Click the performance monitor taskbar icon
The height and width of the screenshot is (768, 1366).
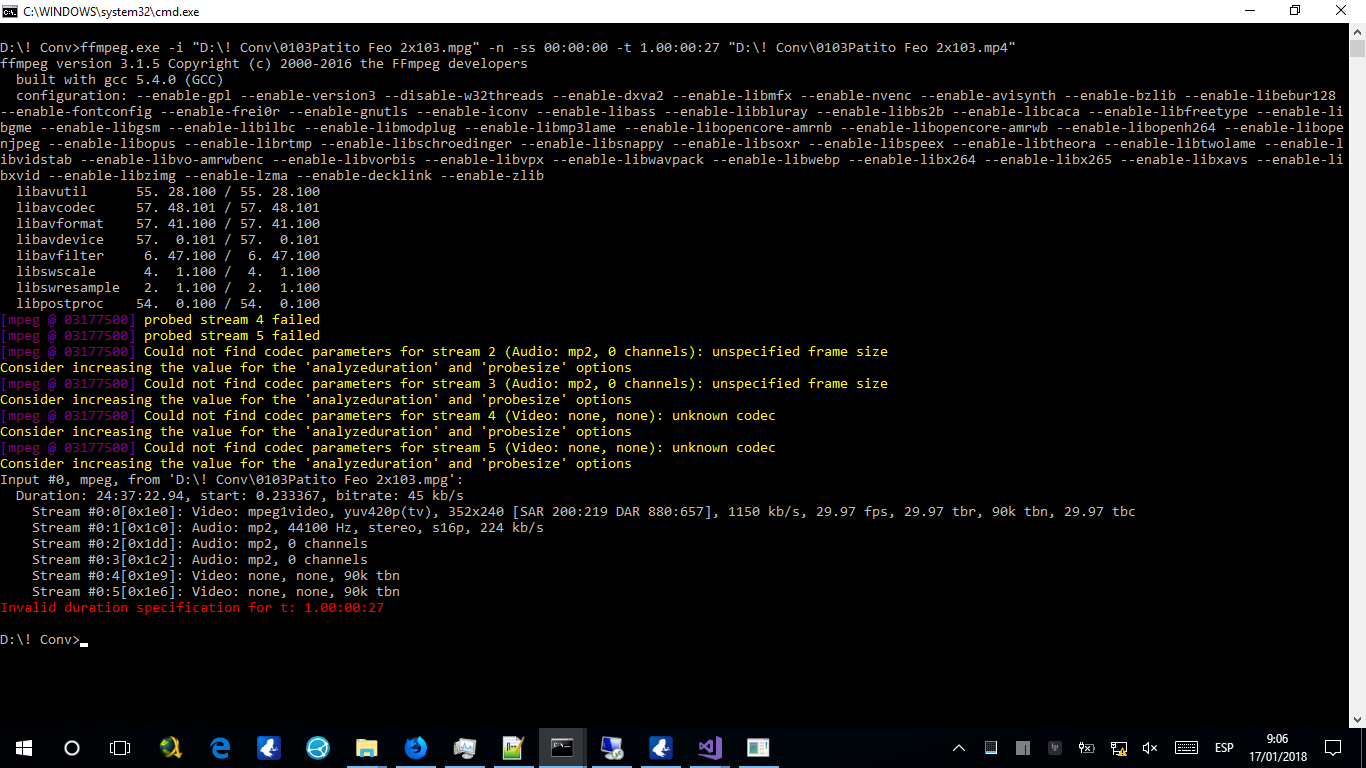(x=464, y=747)
